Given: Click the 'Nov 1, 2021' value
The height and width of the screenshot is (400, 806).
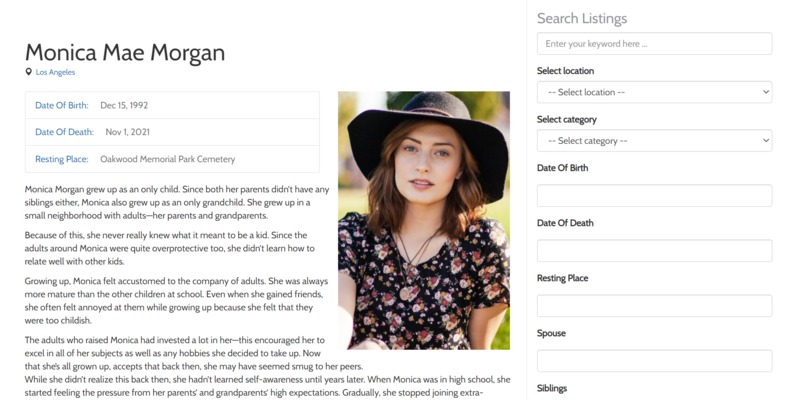Looking at the screenshot, I should [127, 132].
